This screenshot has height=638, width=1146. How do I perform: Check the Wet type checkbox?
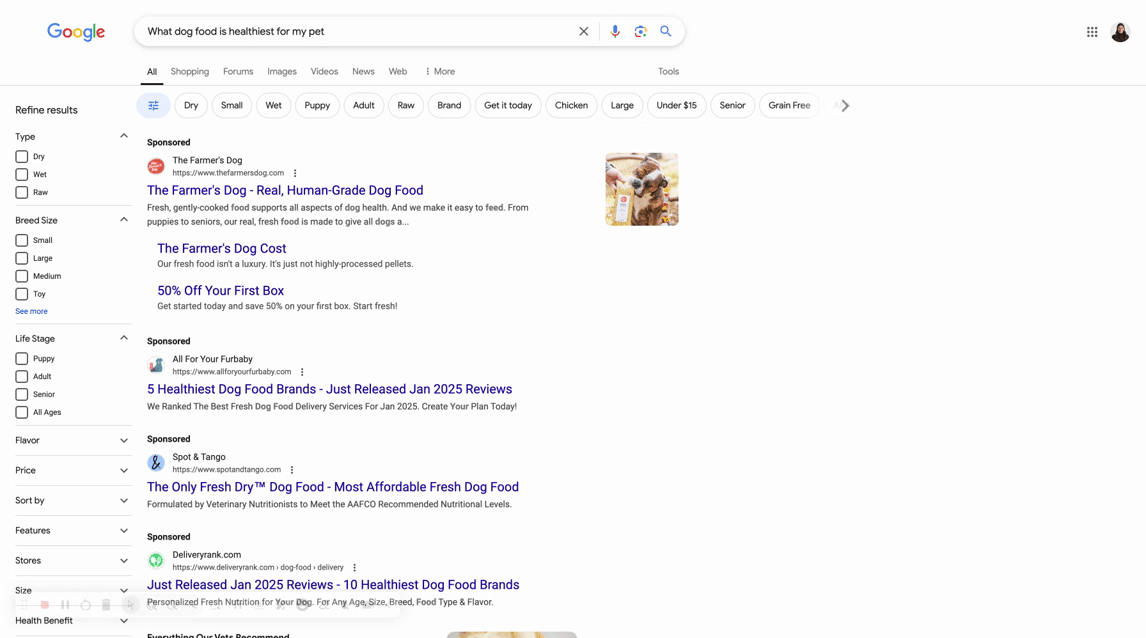[x=22, y=175]
